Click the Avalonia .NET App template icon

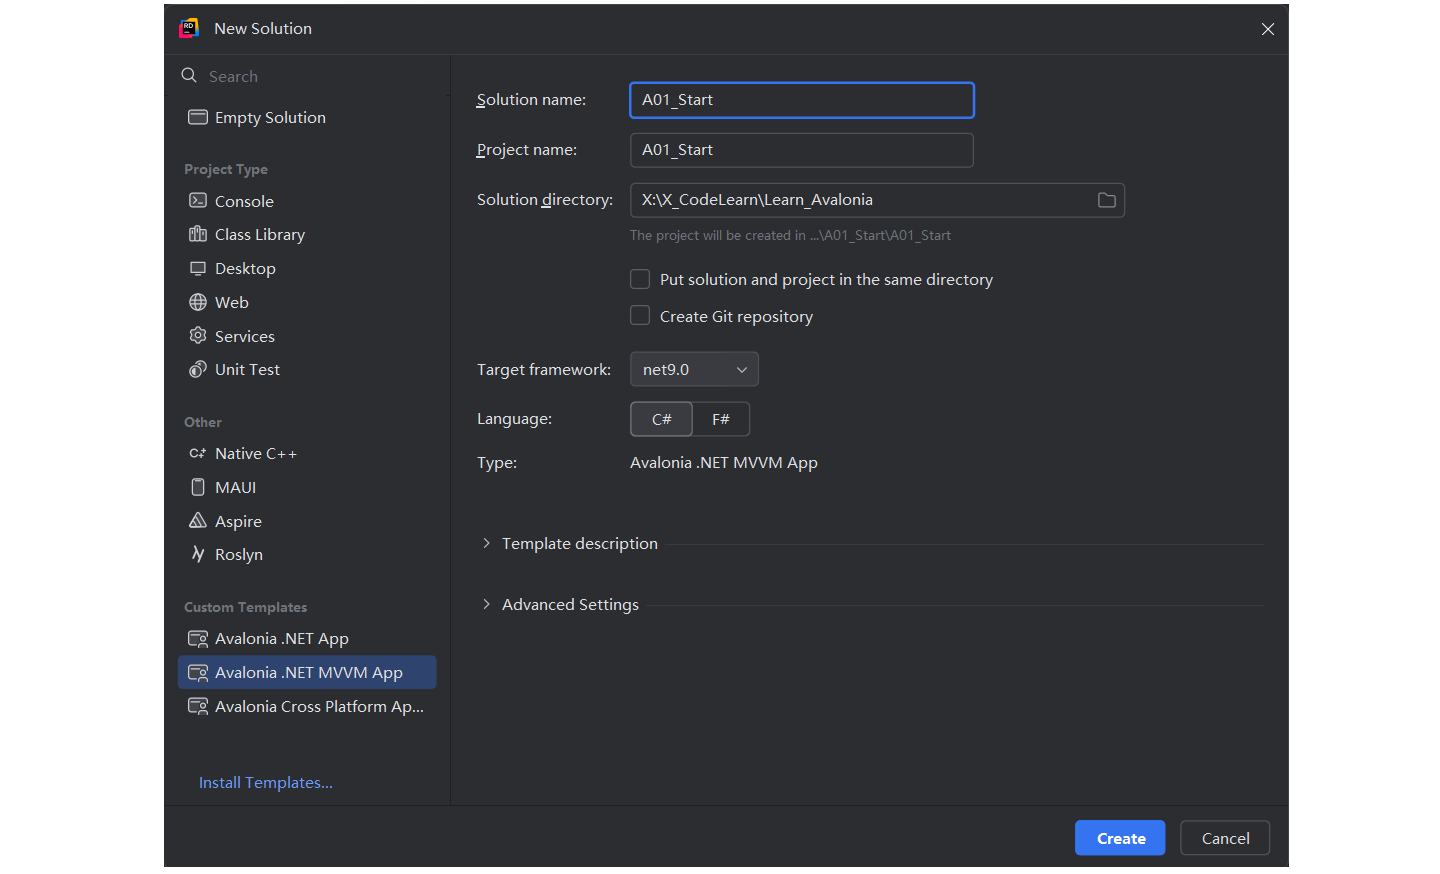[198, 638]
